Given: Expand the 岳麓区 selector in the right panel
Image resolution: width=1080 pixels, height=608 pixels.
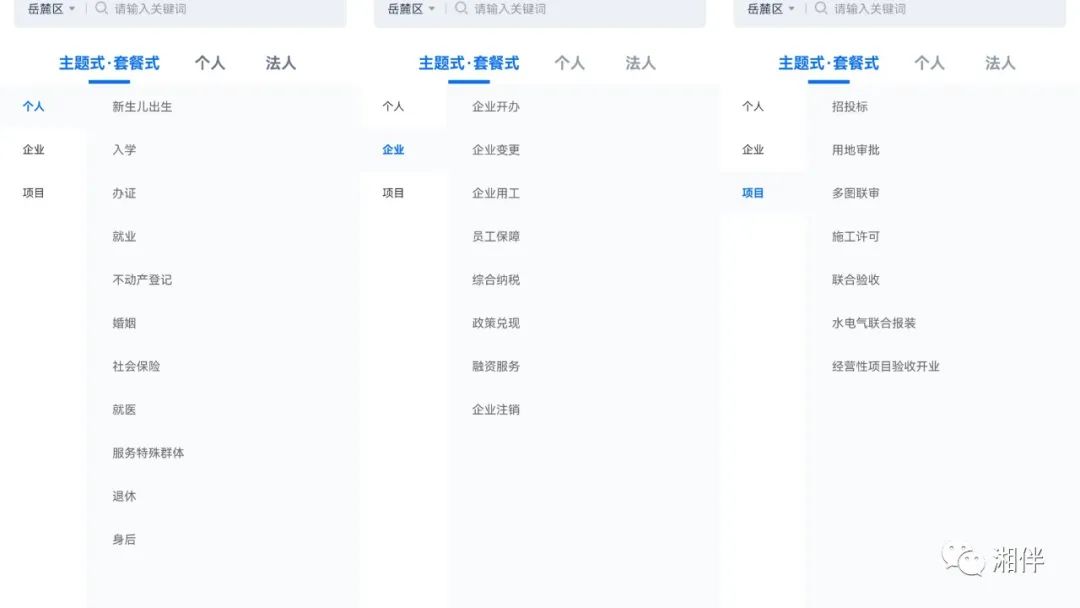Looking at the screenshot, I should (768, 9).
